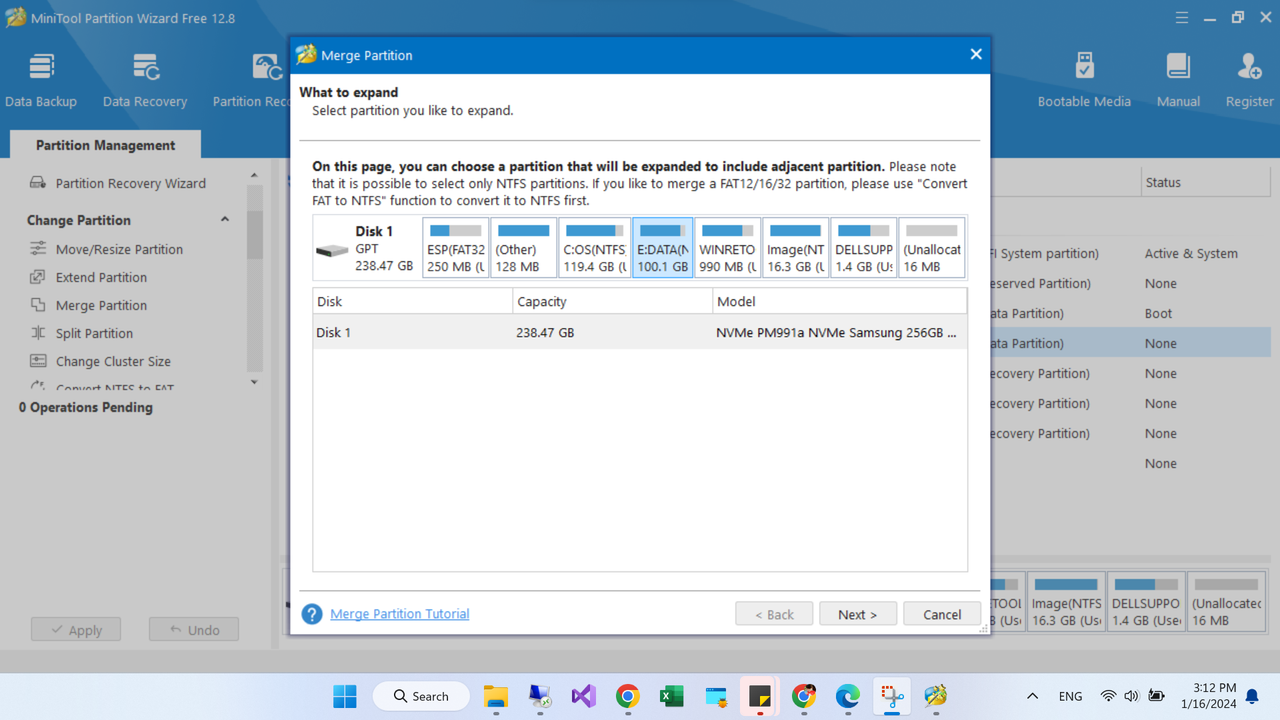Select the WINRETOOLS 990 MB partition
This screenshot has width=1280, height=720.
coord(728,248)
